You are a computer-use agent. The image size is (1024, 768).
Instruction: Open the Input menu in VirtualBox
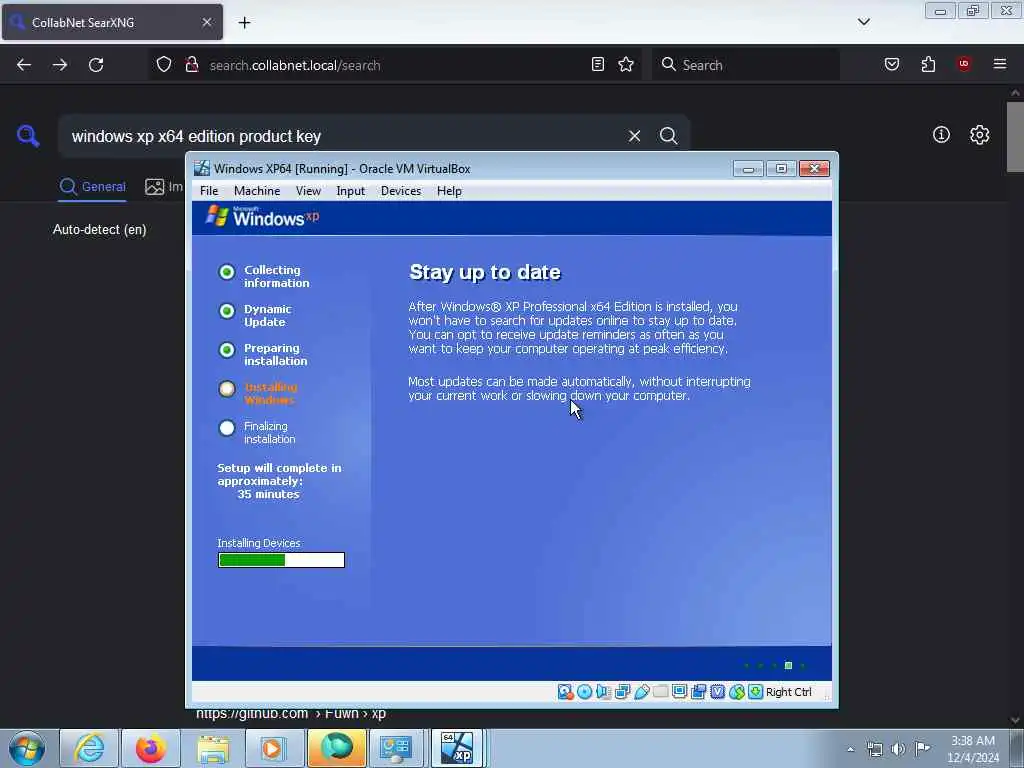351,191
